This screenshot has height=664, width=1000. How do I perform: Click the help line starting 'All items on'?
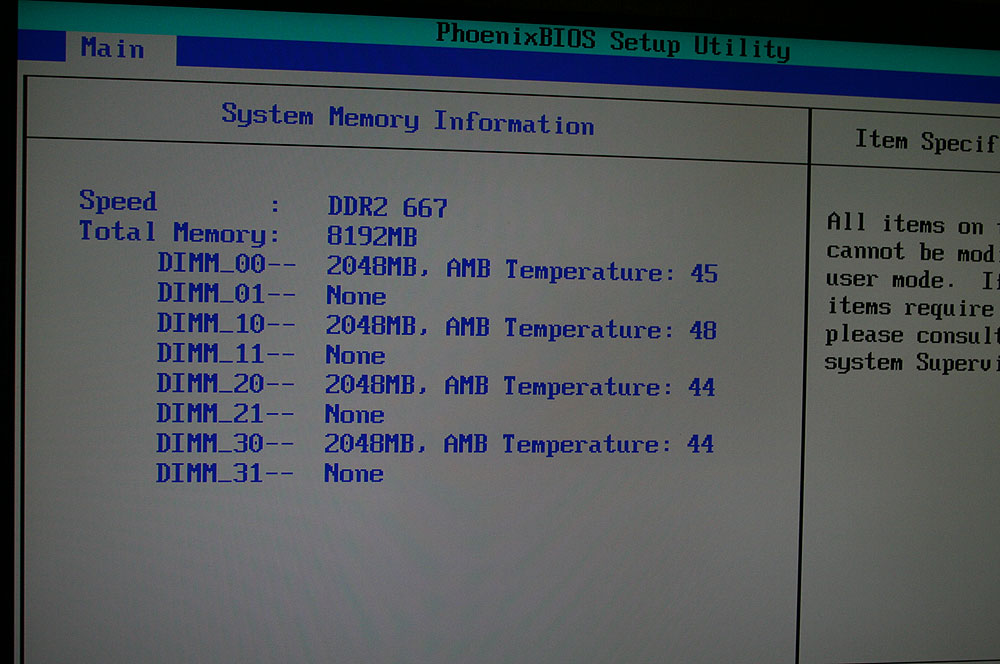click(913, 224)
